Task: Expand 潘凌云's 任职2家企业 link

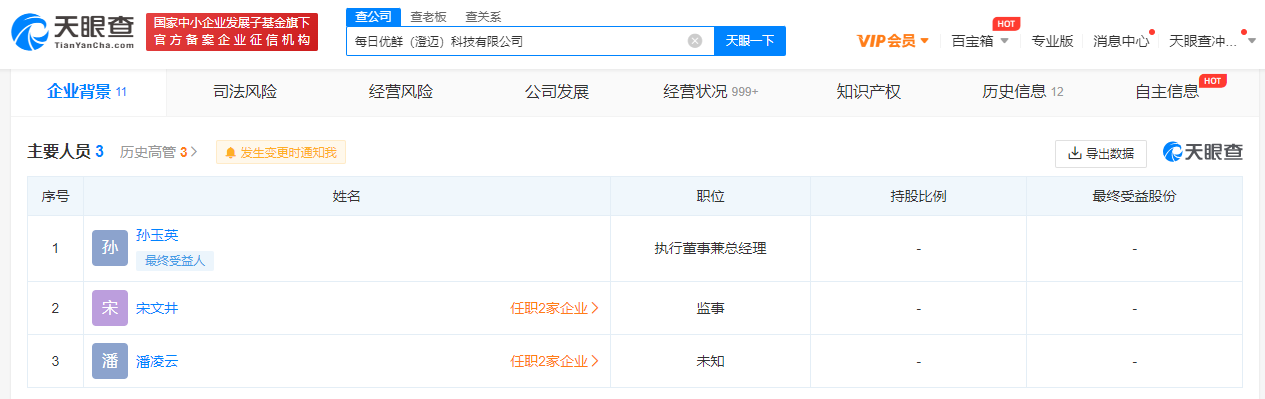Action: [x=555, y=361]
